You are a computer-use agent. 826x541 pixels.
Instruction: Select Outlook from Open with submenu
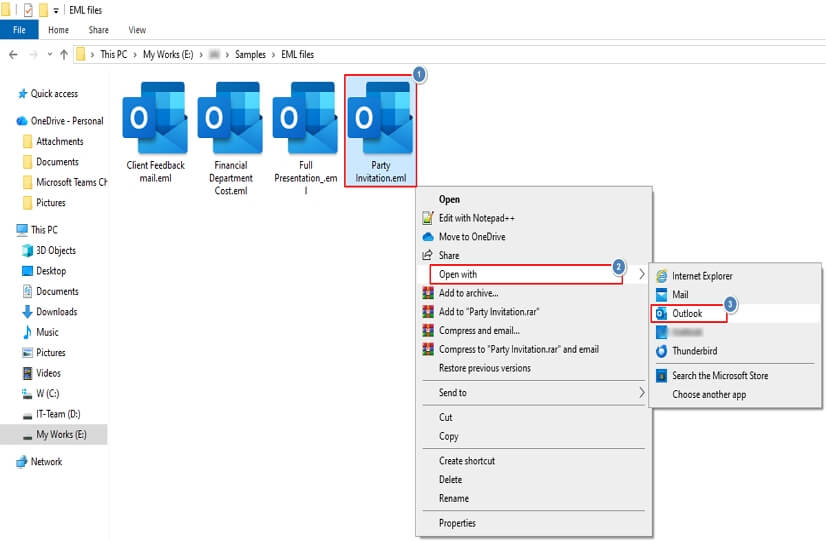[688, 313]
